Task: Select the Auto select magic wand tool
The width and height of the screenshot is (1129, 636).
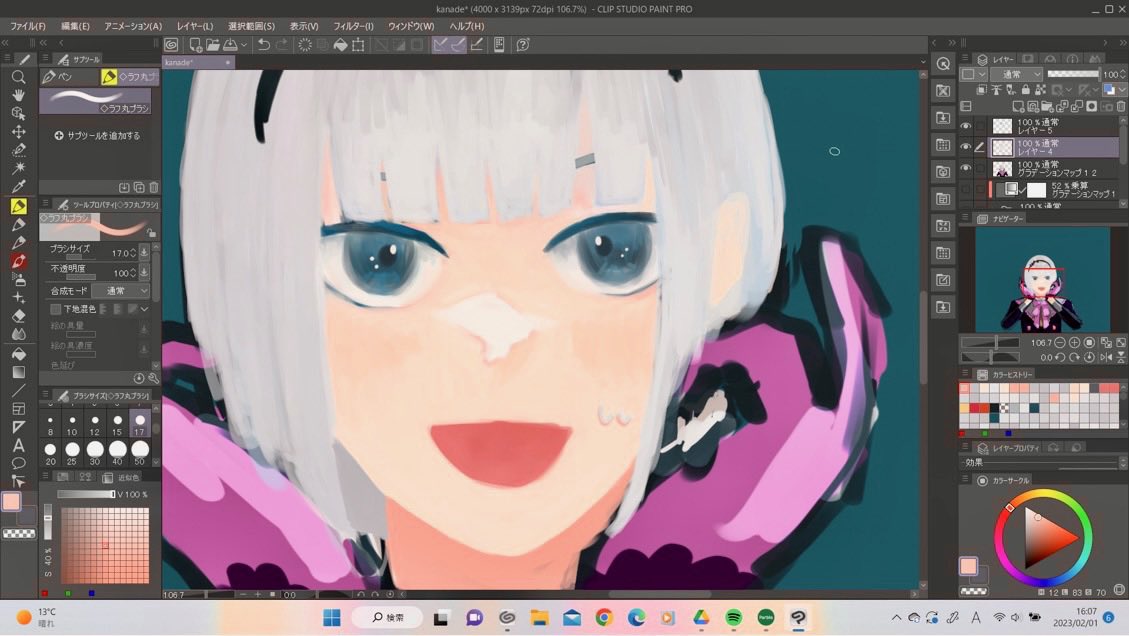Action: [x=19, y=168]
